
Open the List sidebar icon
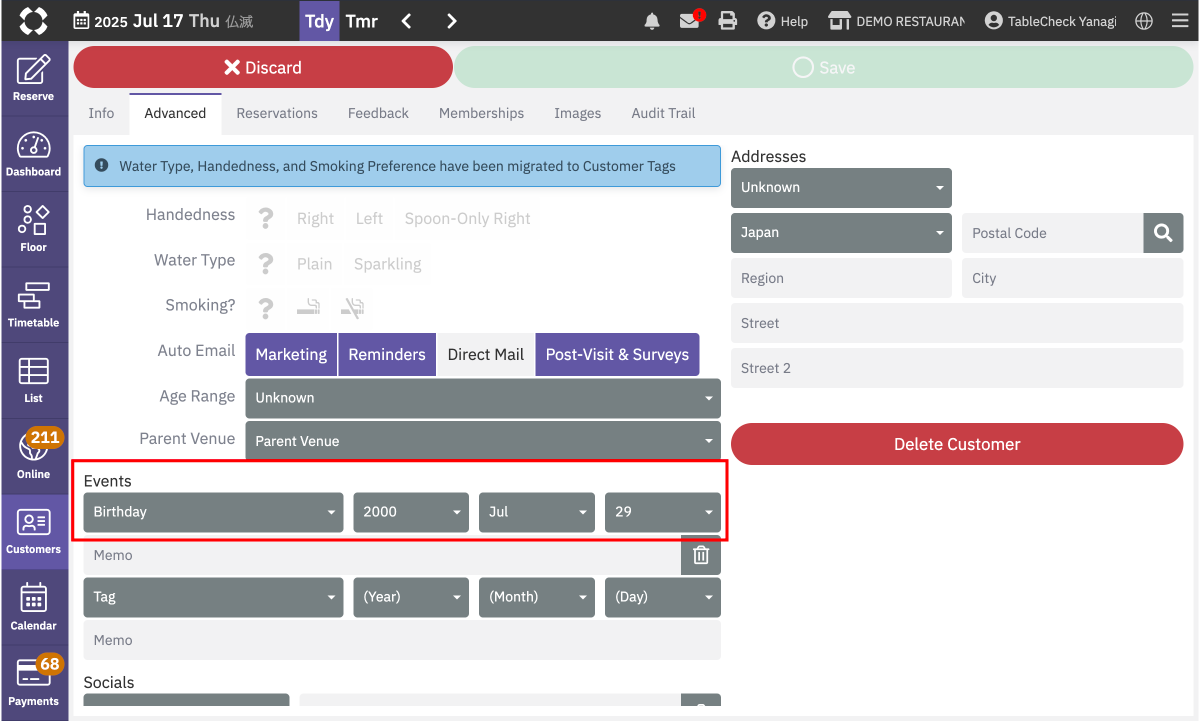point(33,380)
